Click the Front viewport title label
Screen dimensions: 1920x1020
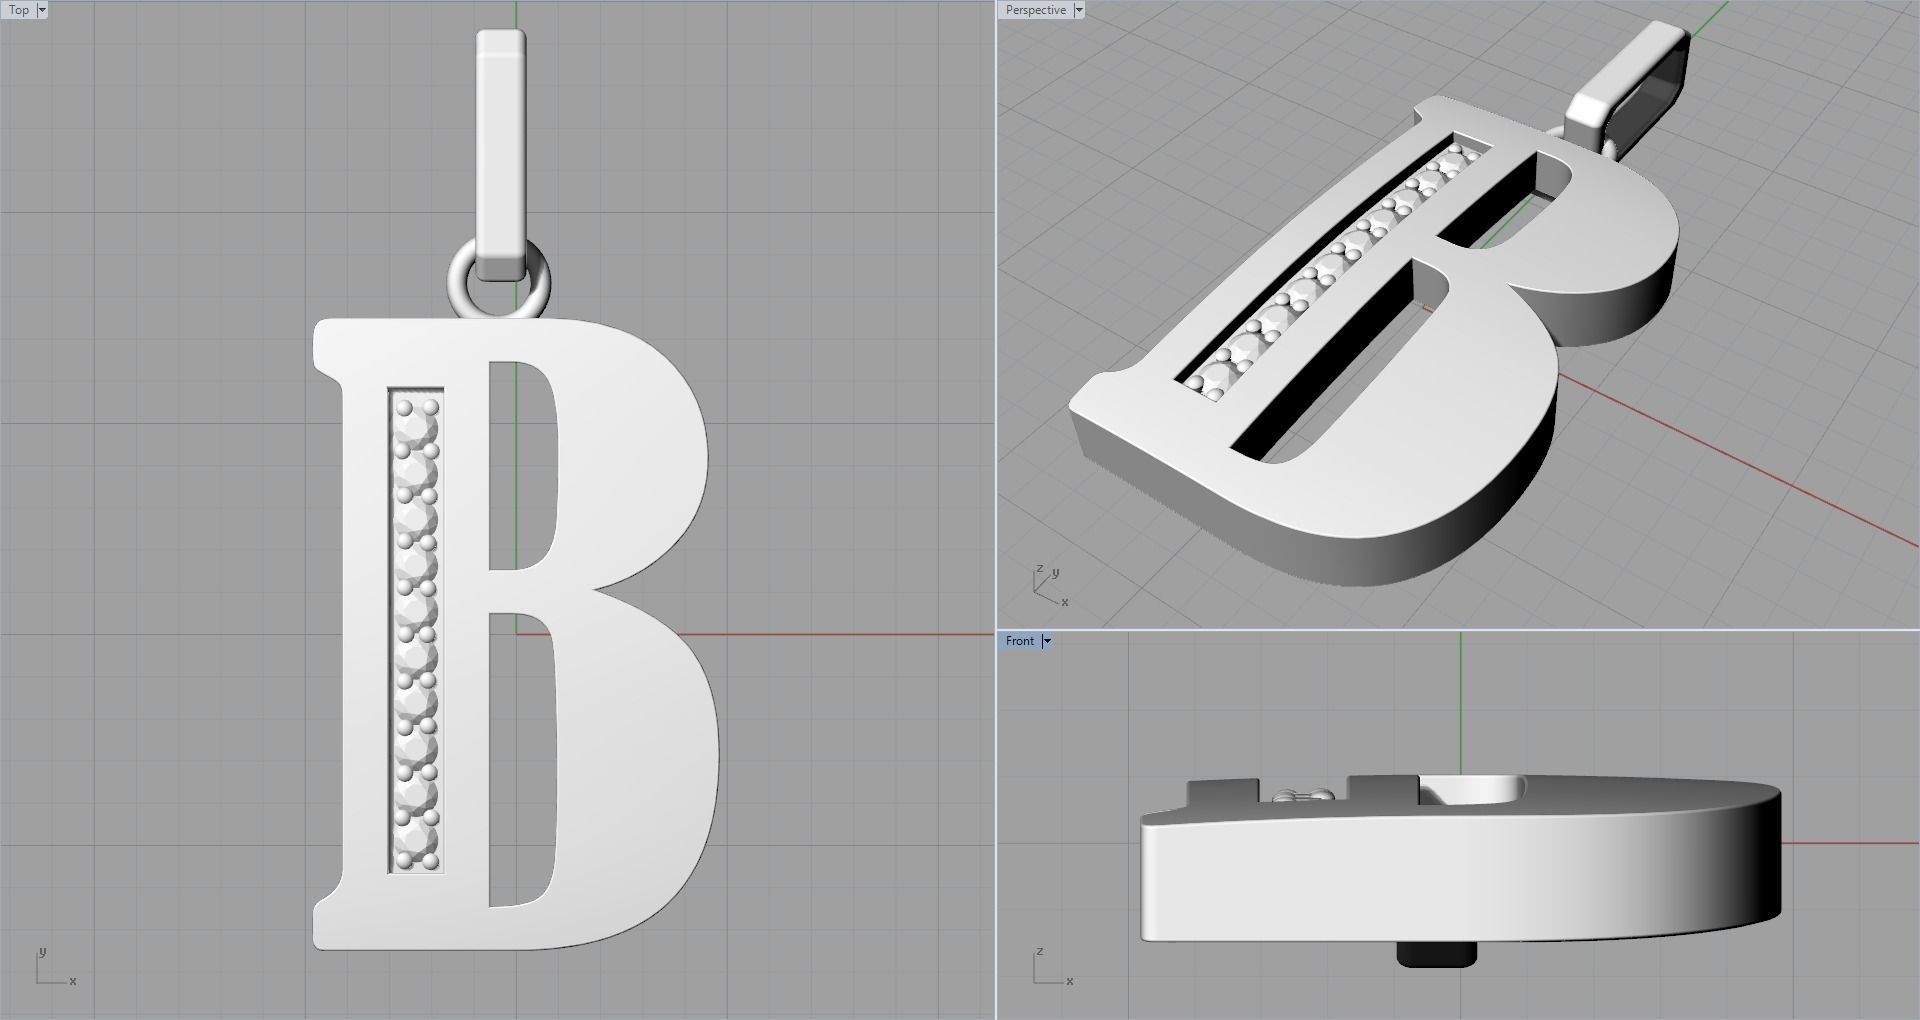[1019, 641]
